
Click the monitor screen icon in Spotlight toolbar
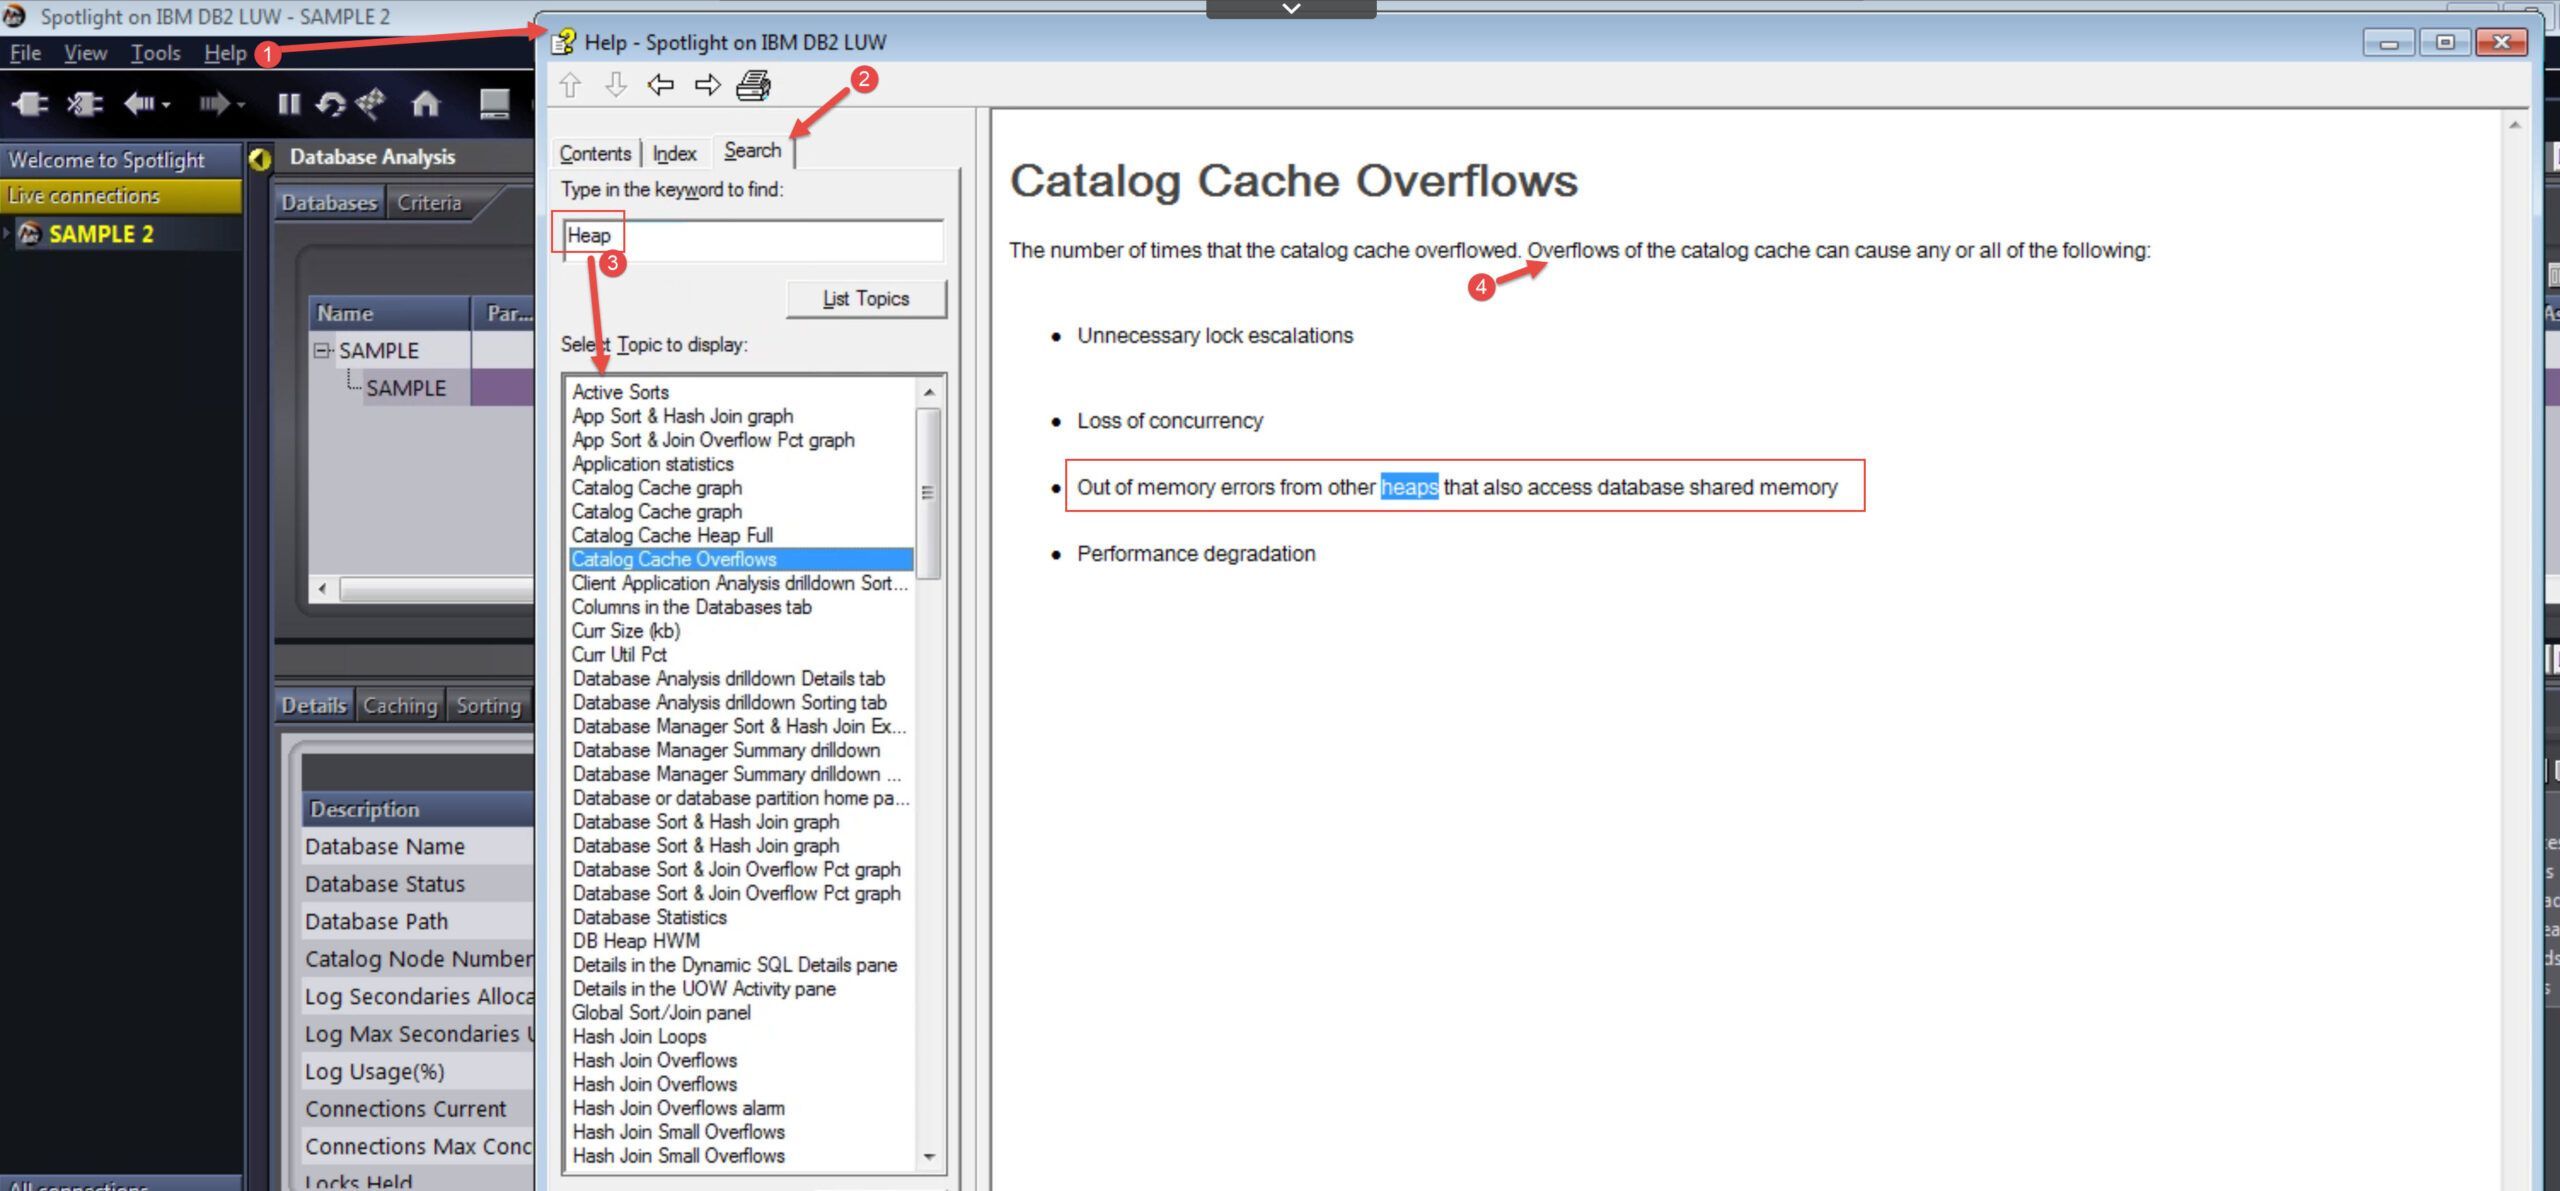click(494, 104)
